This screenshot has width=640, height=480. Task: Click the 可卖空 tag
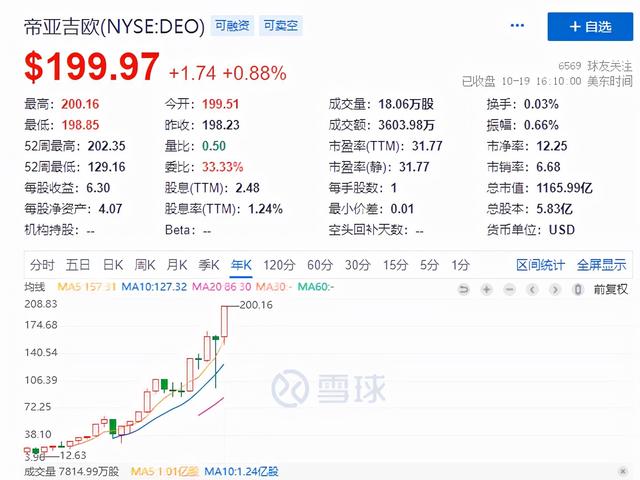tap(280, 26)
